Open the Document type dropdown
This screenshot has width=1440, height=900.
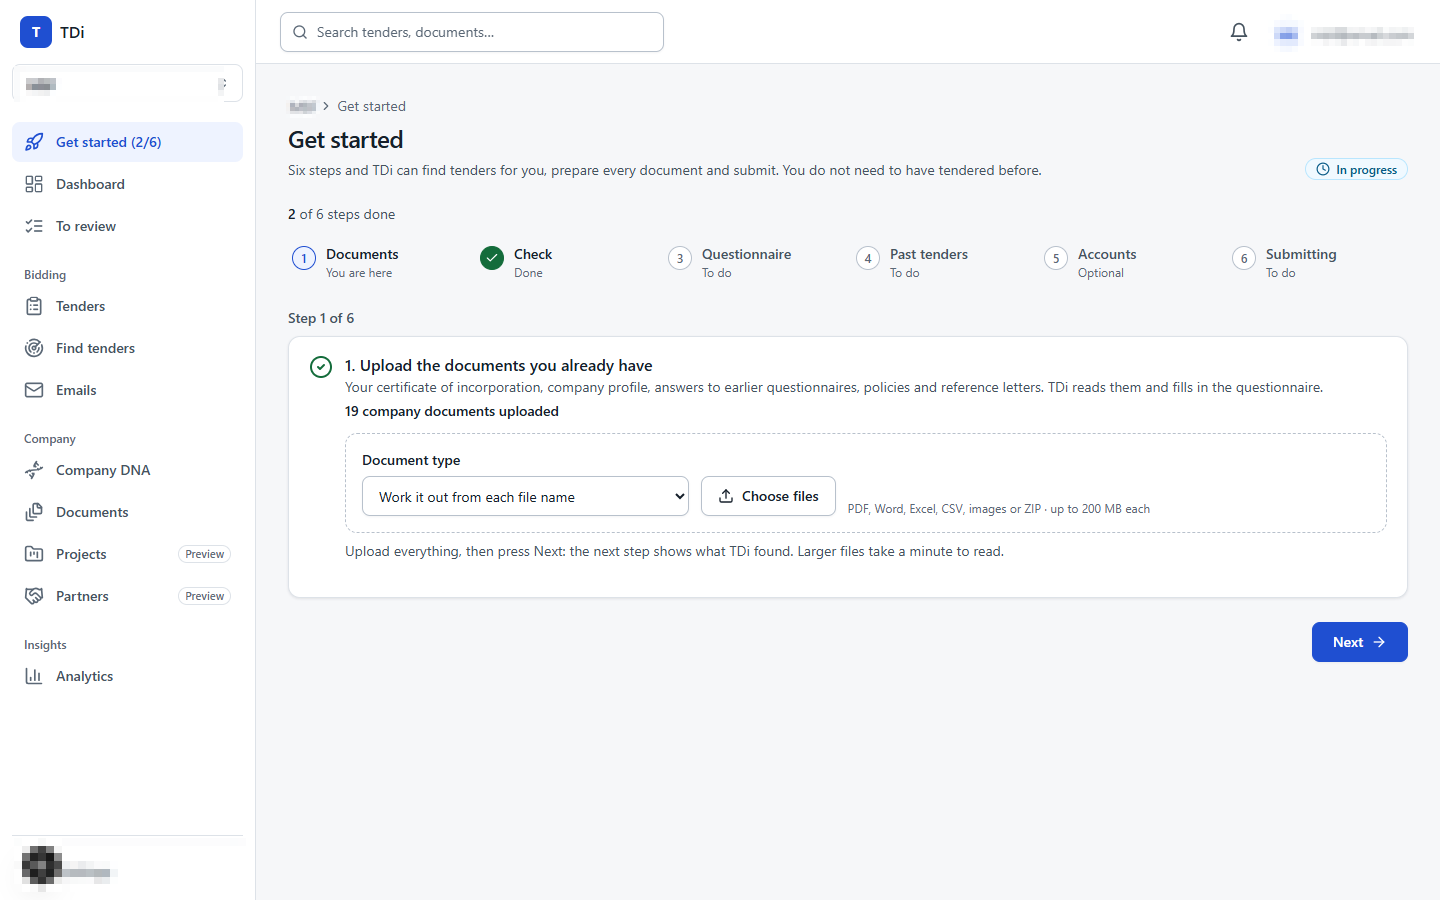pos(525,496)
